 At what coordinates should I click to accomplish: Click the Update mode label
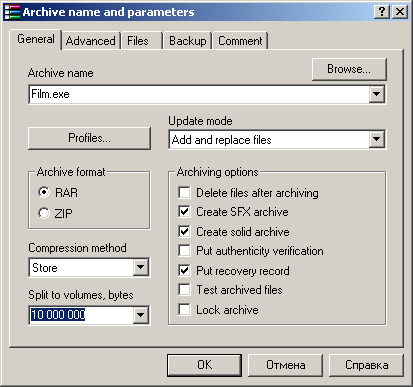click(x=200, y=121)
